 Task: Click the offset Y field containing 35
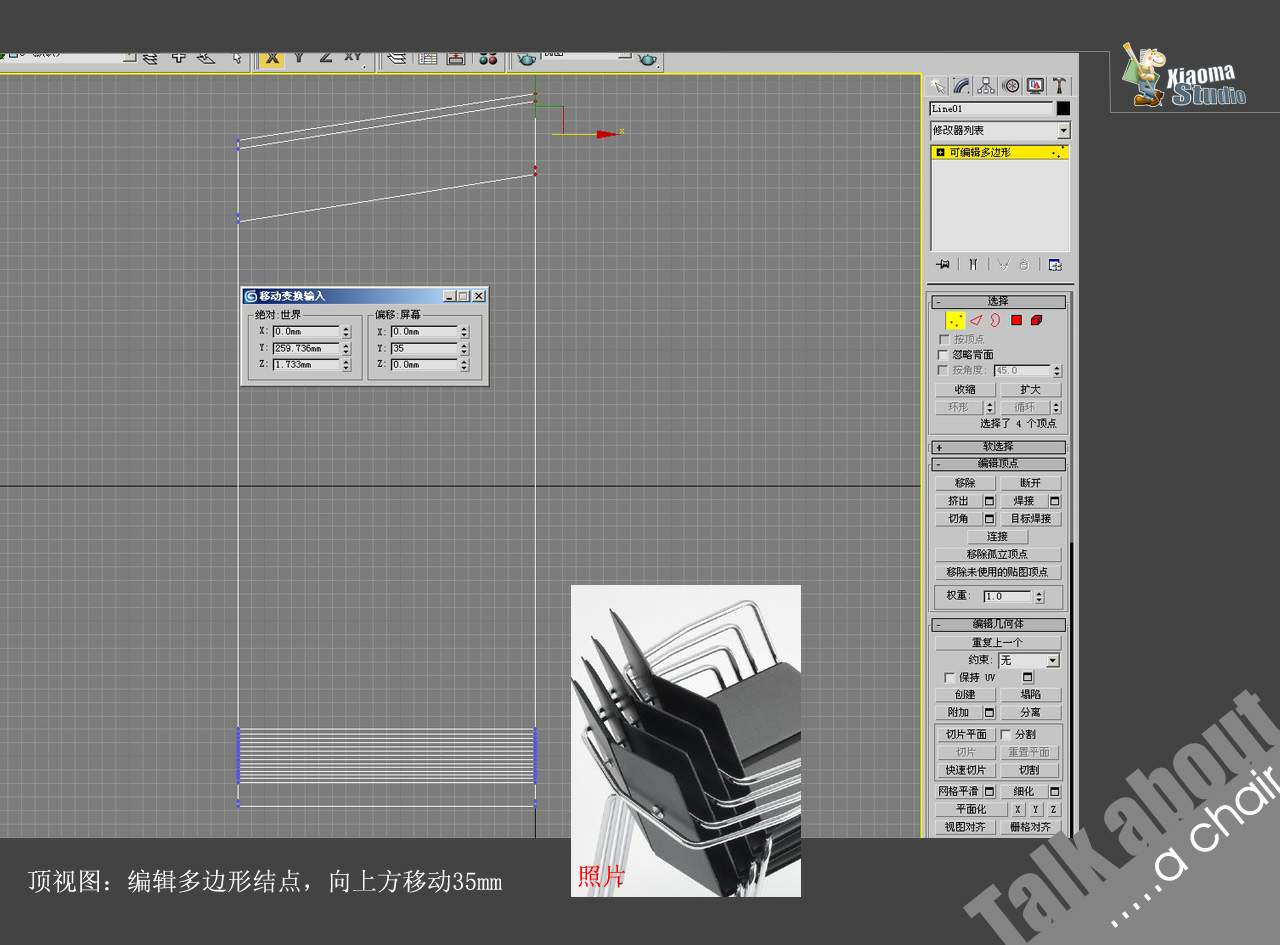point(424,349)
